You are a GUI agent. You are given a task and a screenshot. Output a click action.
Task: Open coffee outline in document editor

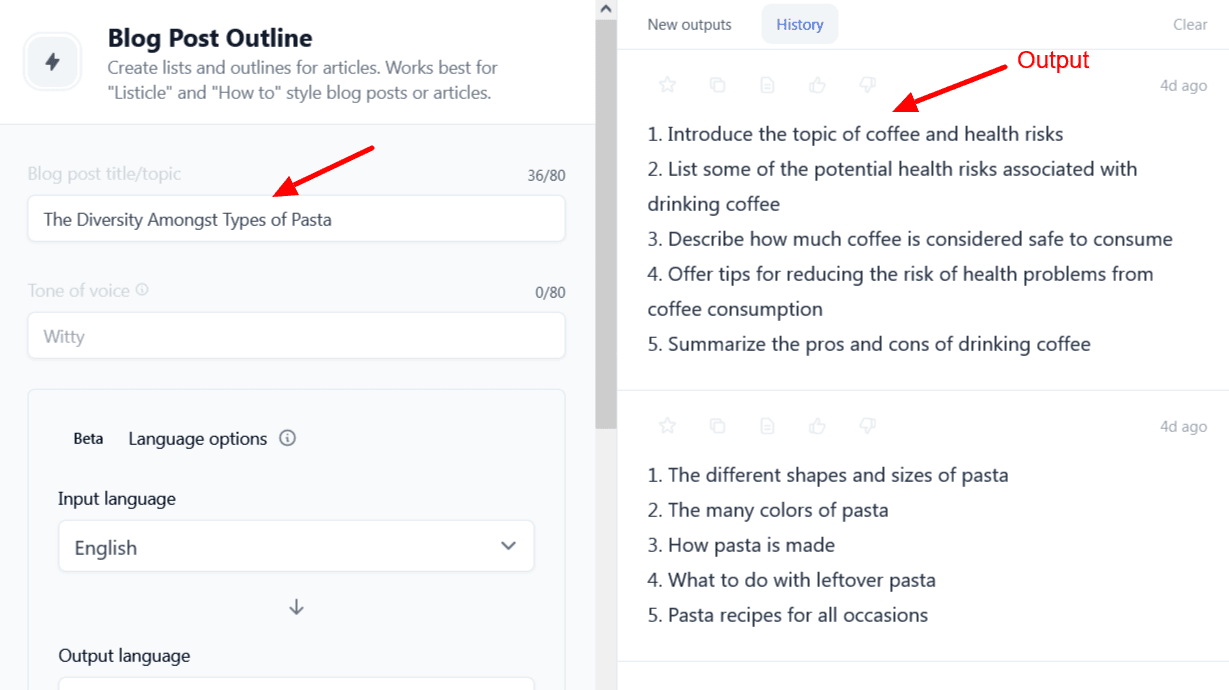tap(768, 86)
